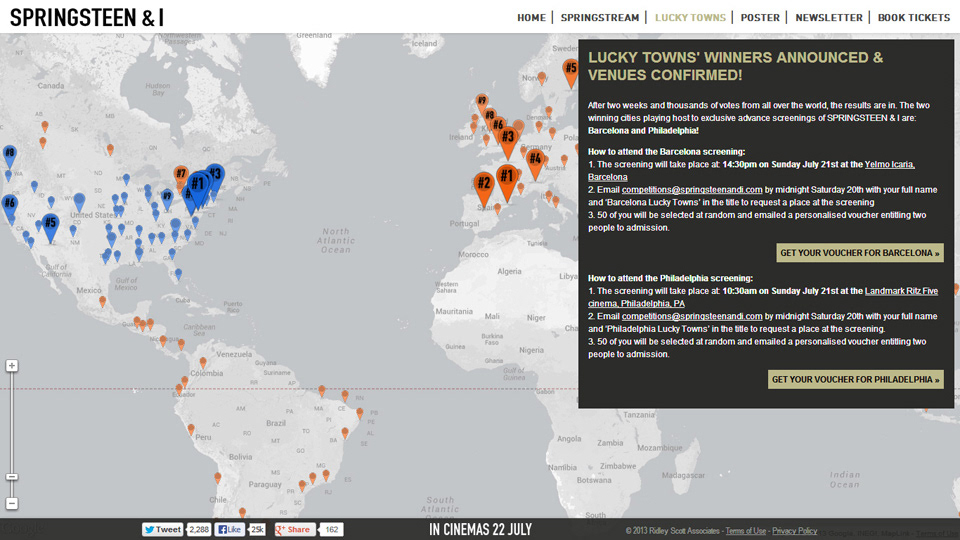960x540 pixels.
Task: Select the orange #3 pin in England
Action: (x=508, y=142)
